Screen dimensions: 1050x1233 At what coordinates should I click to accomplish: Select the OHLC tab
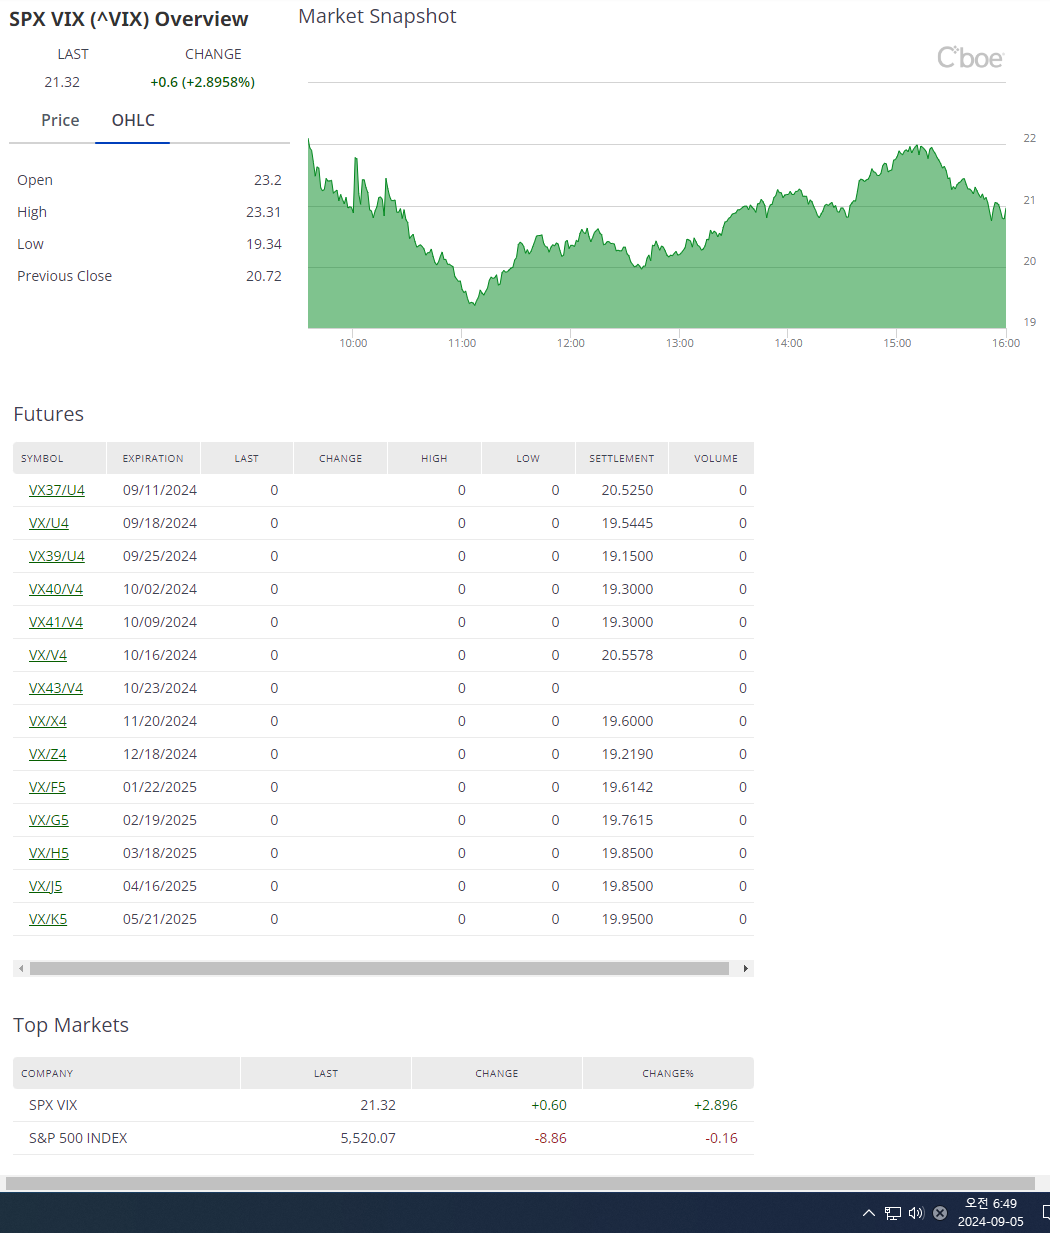click(x=133, y=120)
